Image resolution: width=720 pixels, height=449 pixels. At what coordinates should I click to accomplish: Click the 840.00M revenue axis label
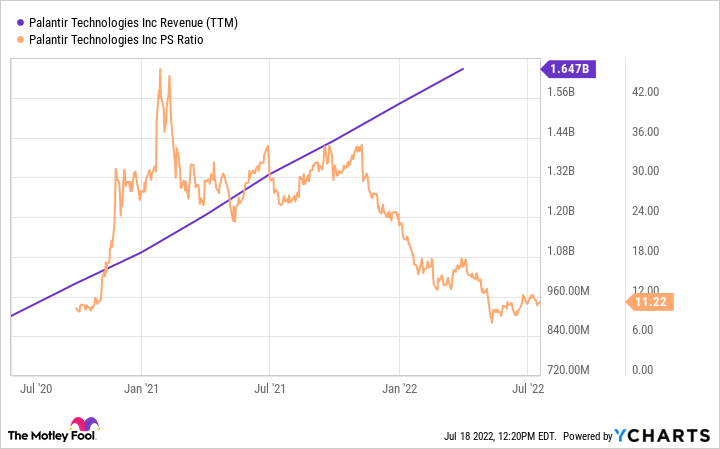point(568,330)
